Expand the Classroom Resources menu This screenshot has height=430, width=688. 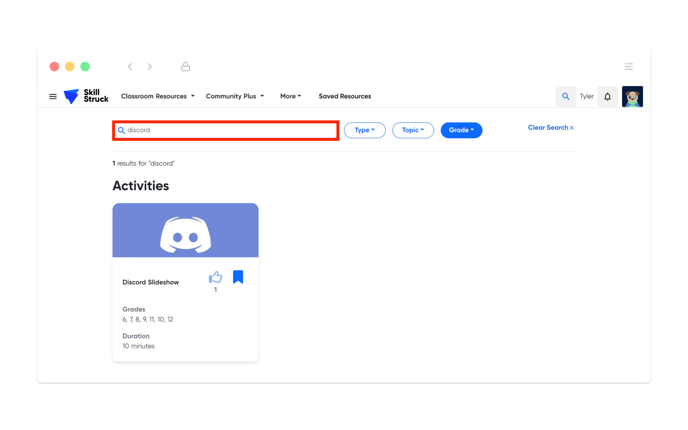click(x=158, y=96)
